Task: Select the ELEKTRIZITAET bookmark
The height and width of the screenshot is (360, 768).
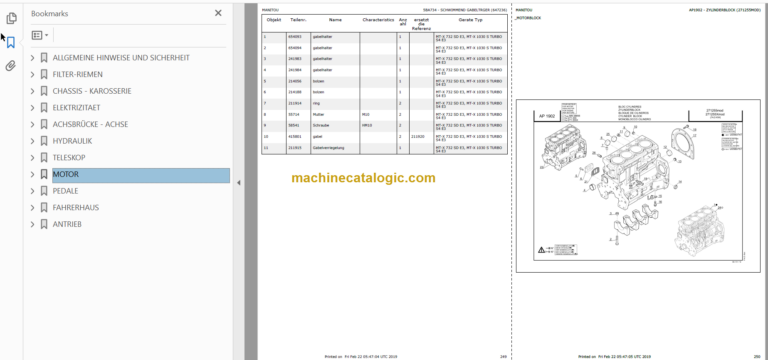Action: (76, 108)
